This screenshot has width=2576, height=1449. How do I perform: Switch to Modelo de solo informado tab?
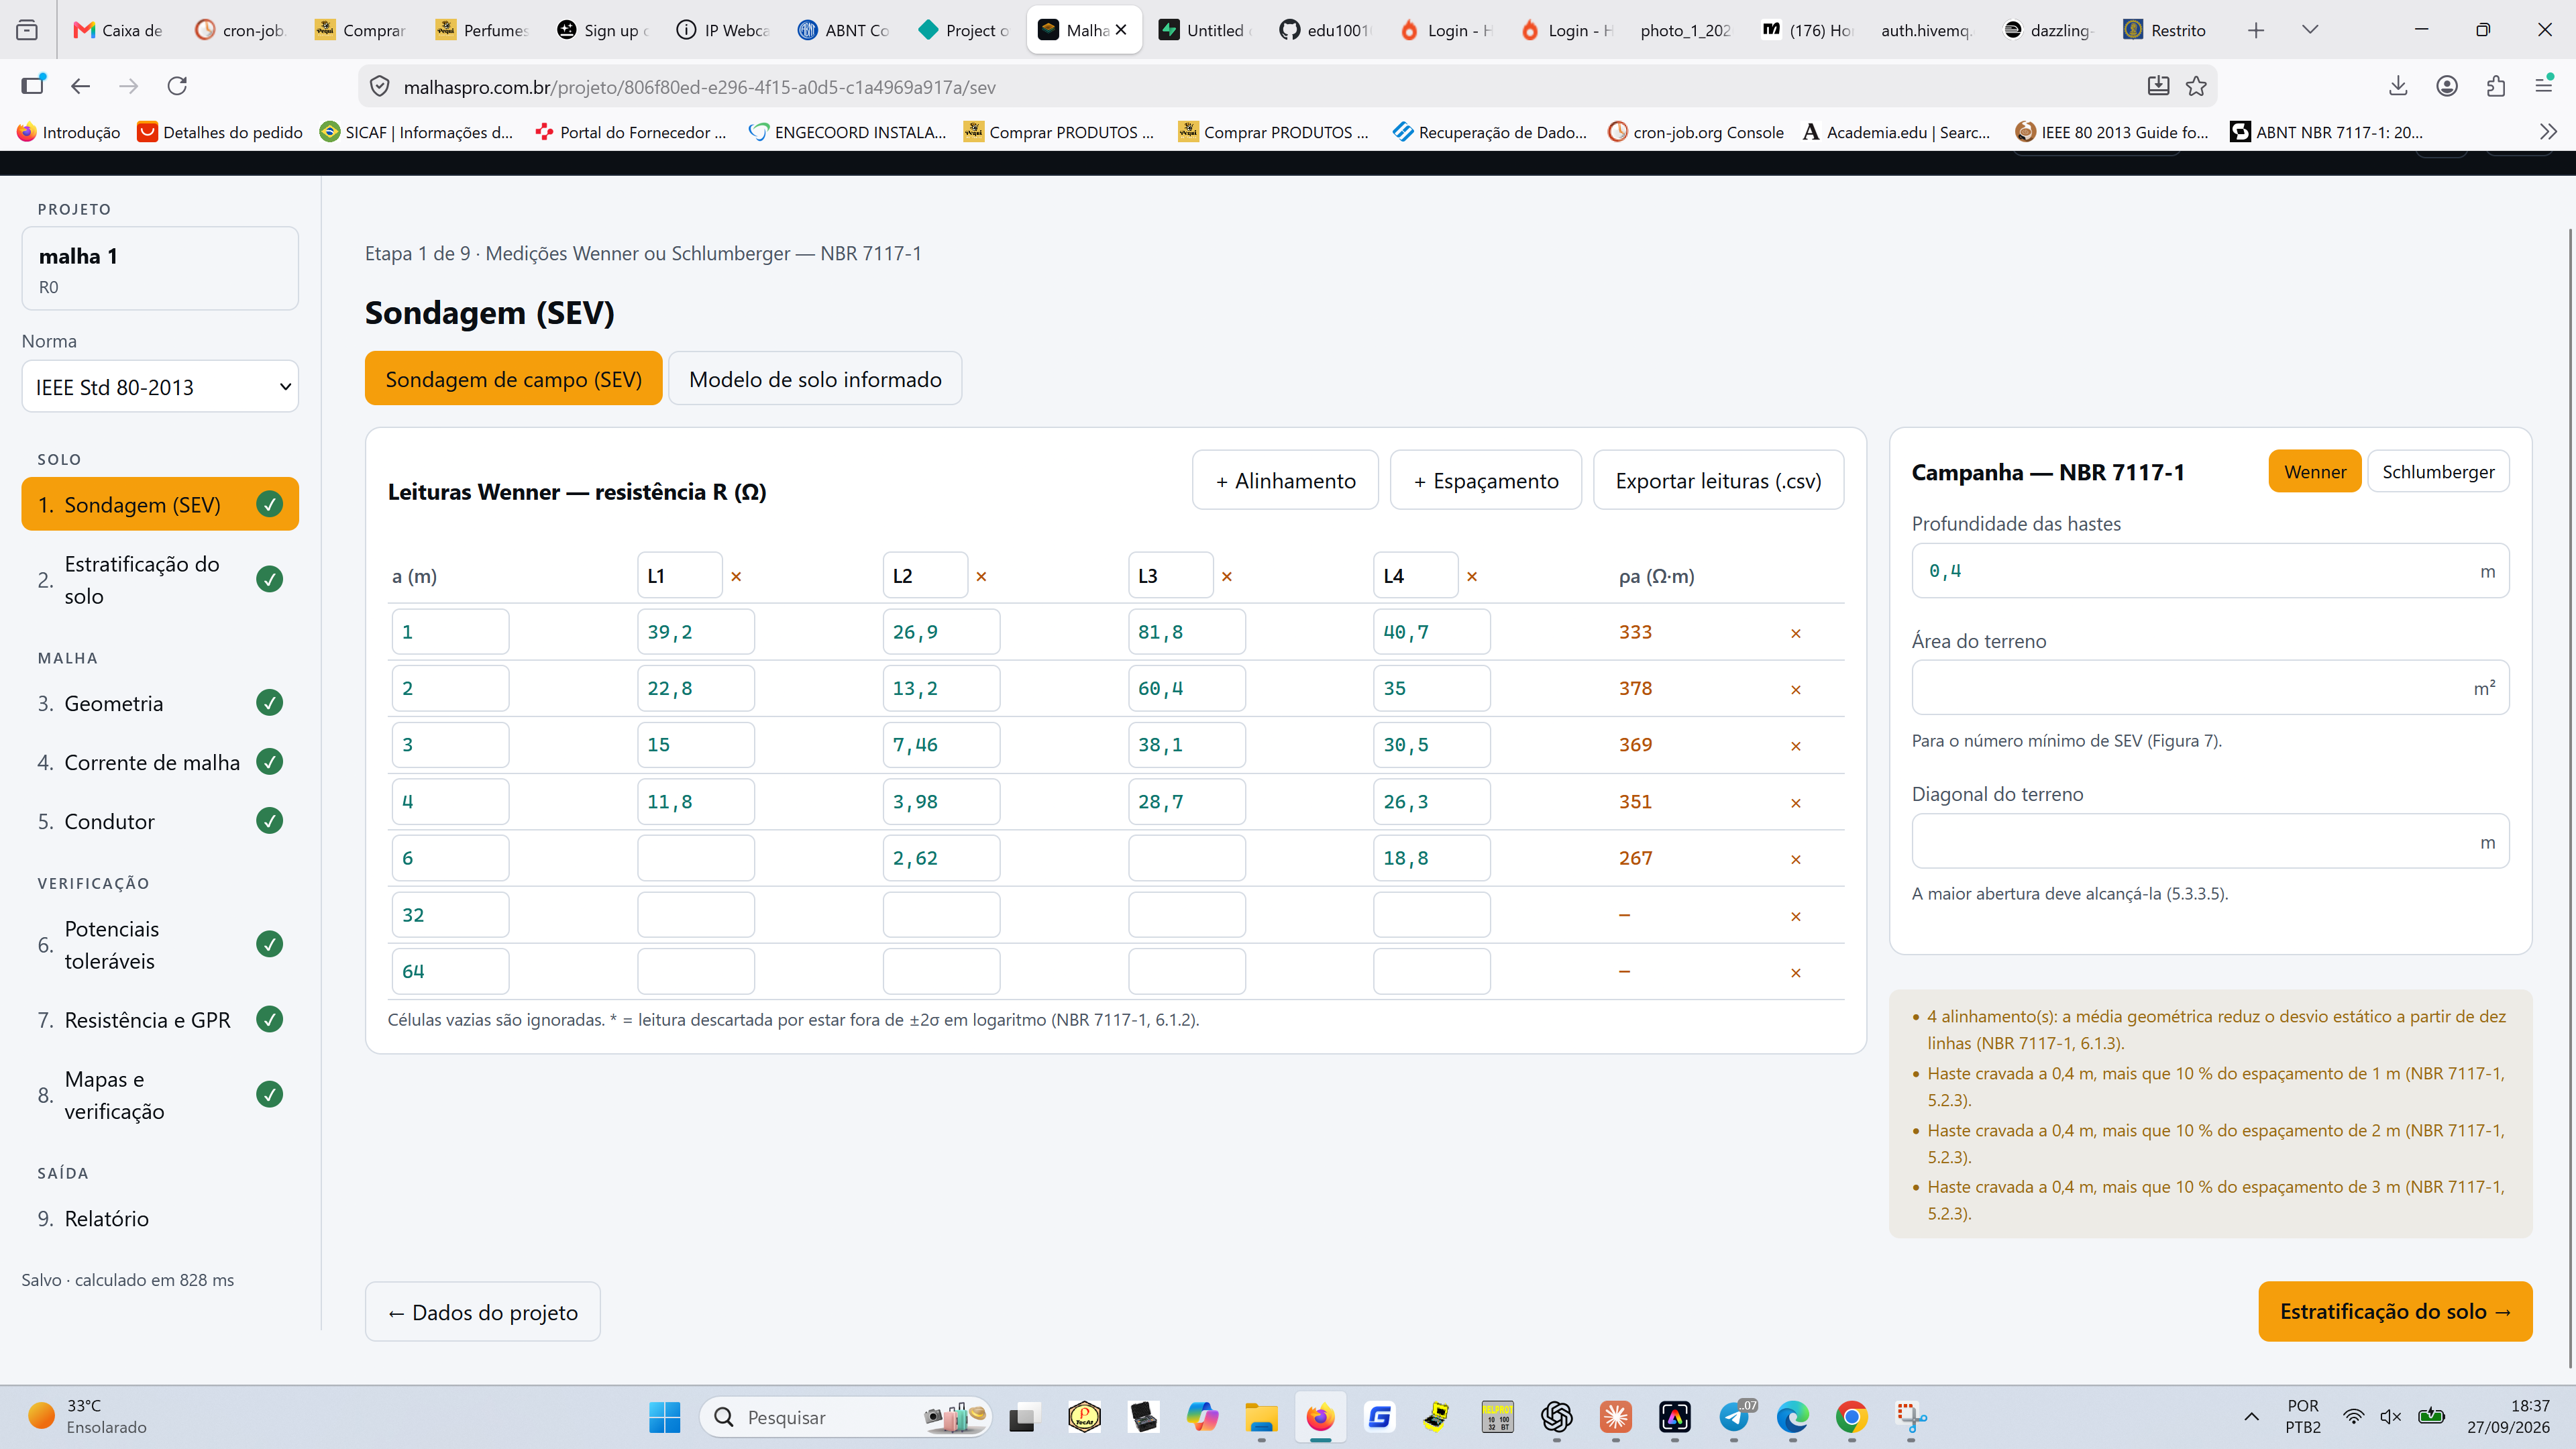(x=815, y=379)
